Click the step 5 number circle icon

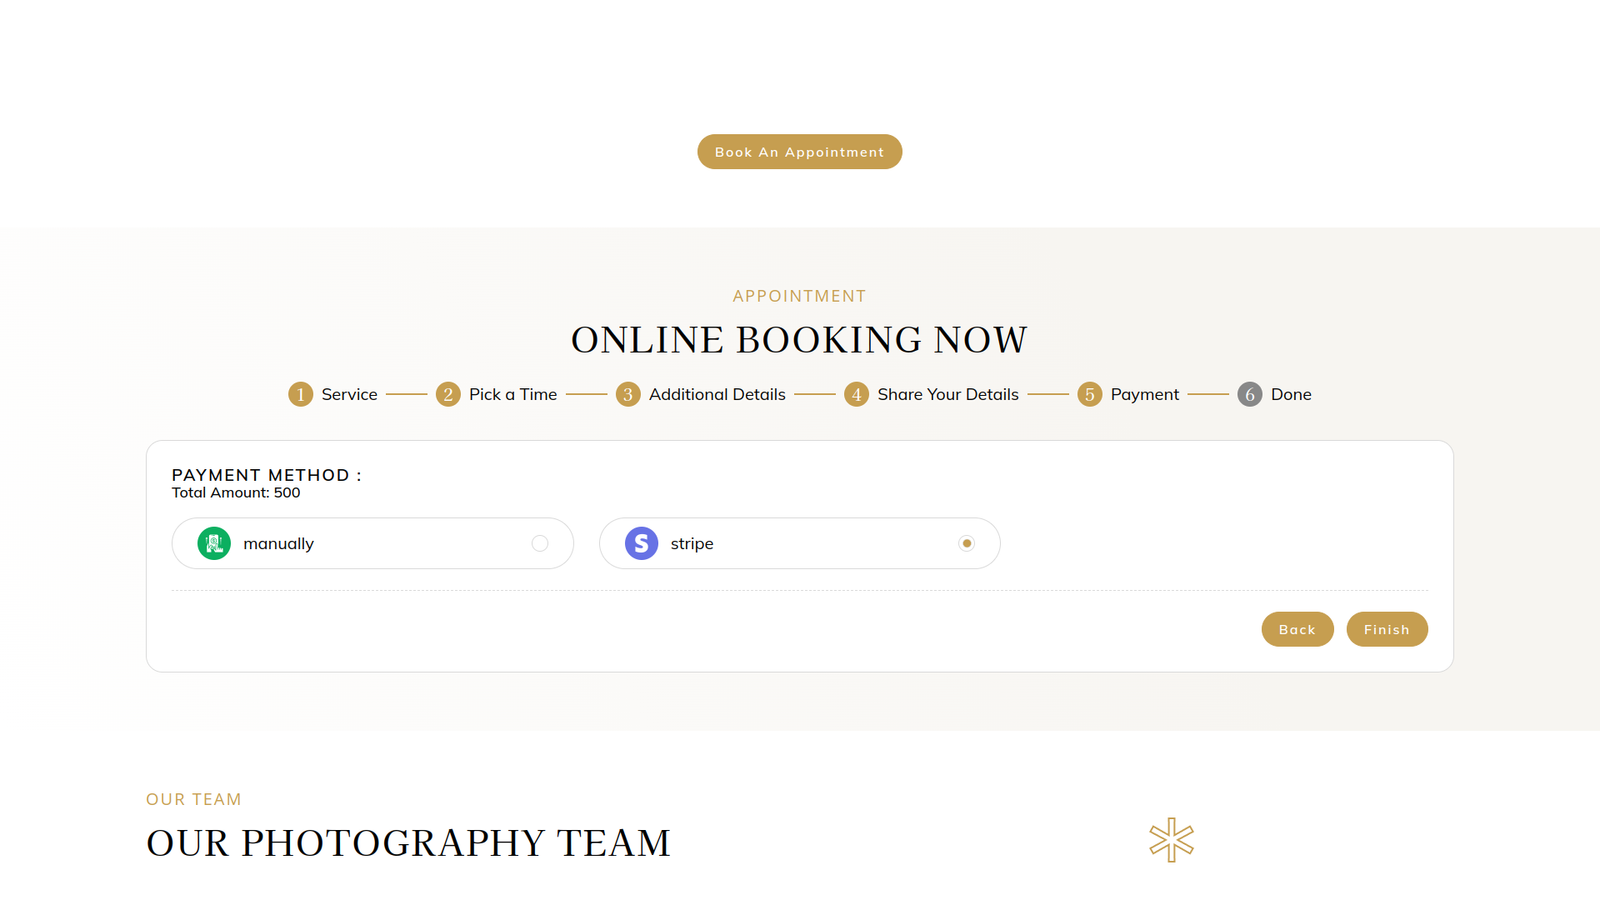click(1089, 394)
